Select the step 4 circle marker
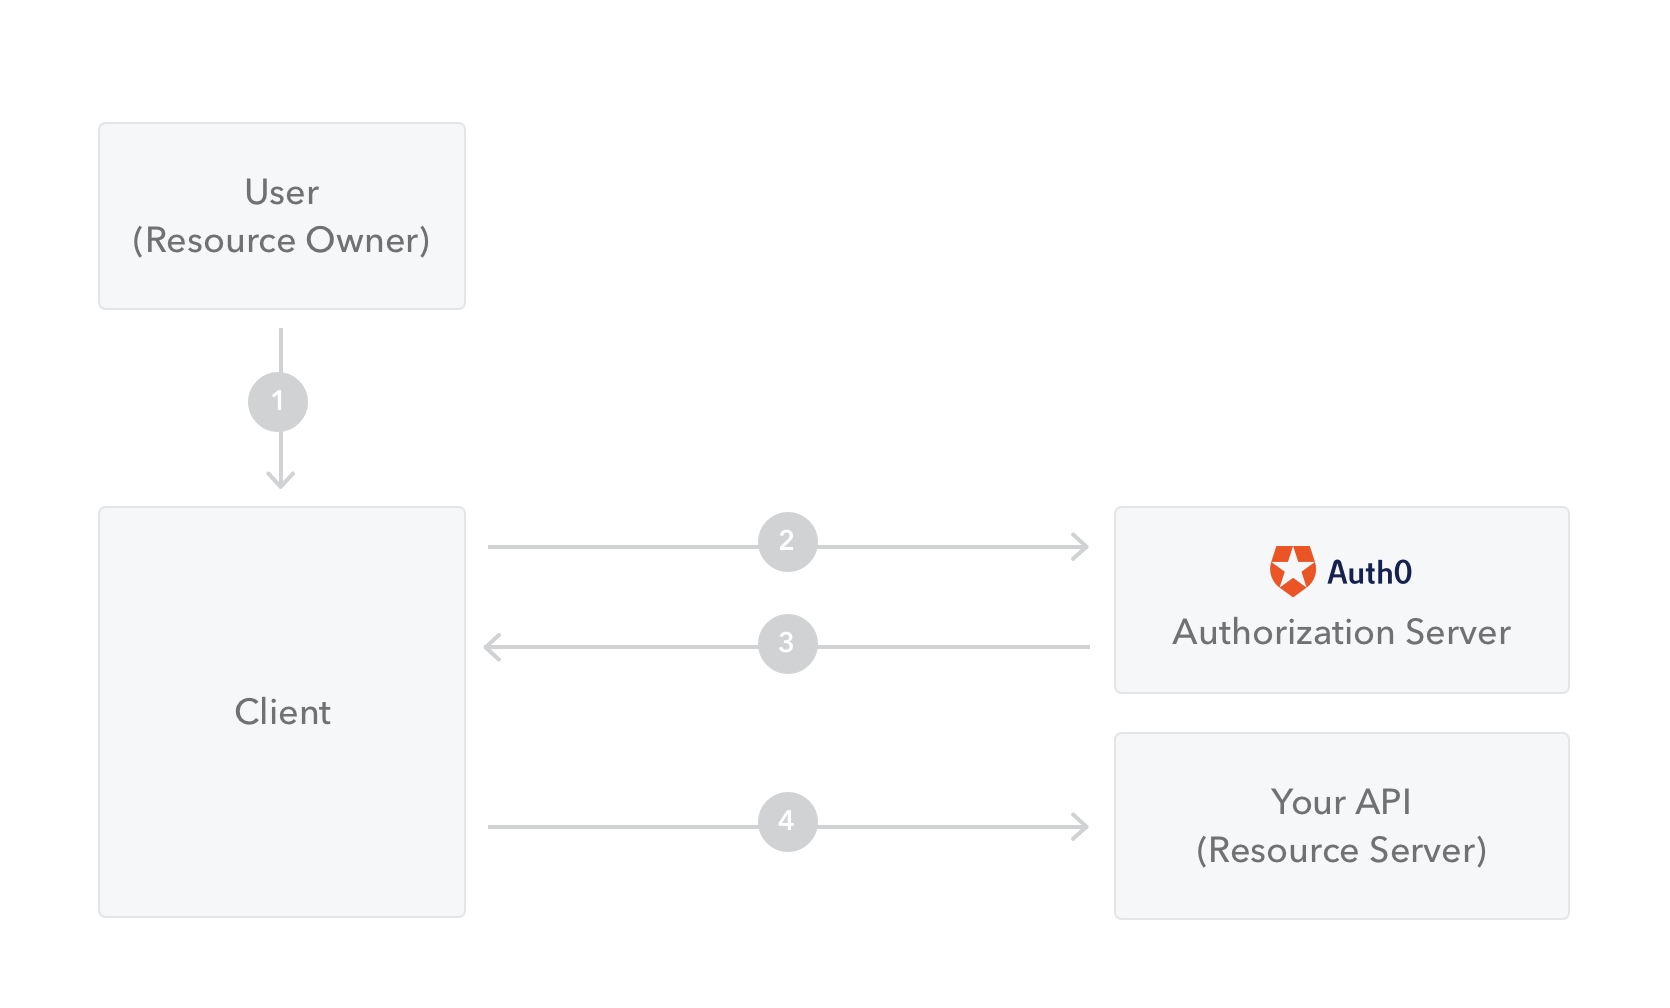Image resolution: width=1670 pixels, height=1008 pixels. (787, 822)
